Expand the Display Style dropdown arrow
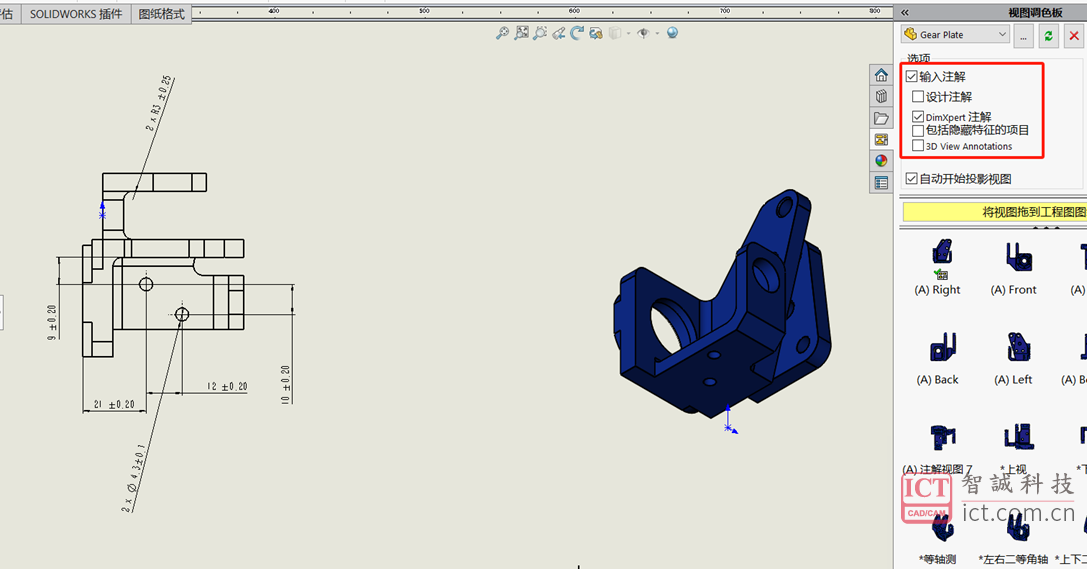 point(628,33)
